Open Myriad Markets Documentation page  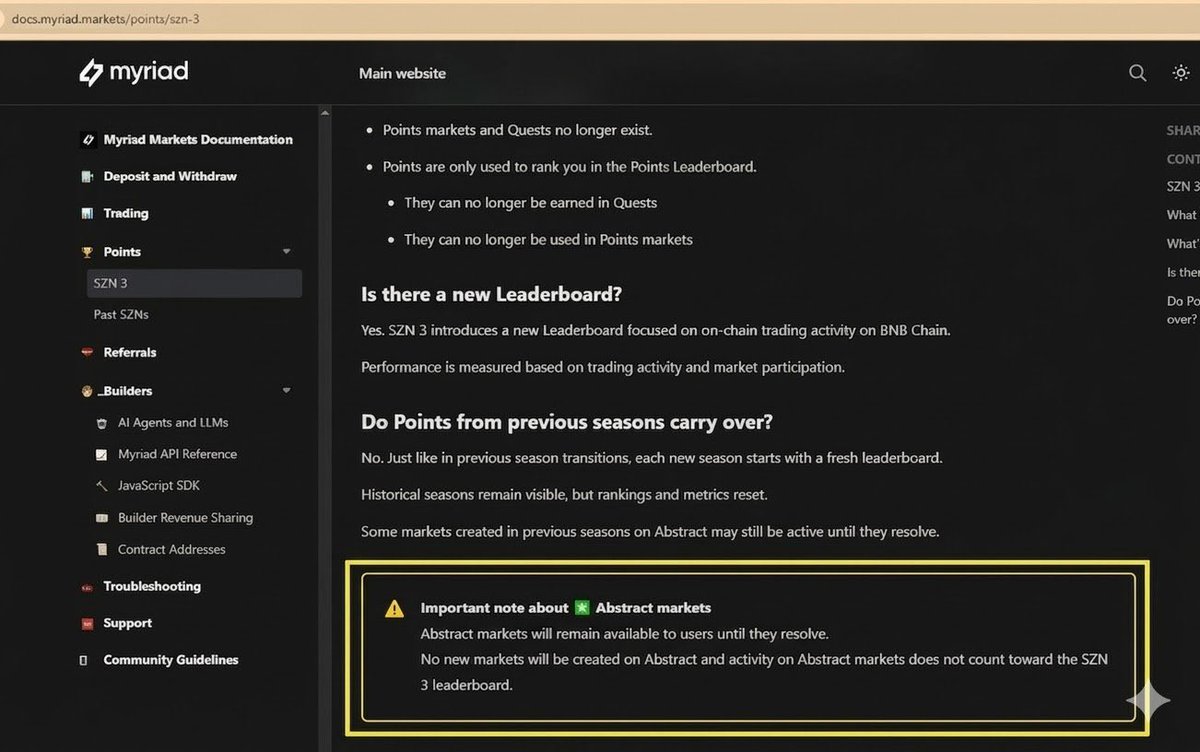198,140
